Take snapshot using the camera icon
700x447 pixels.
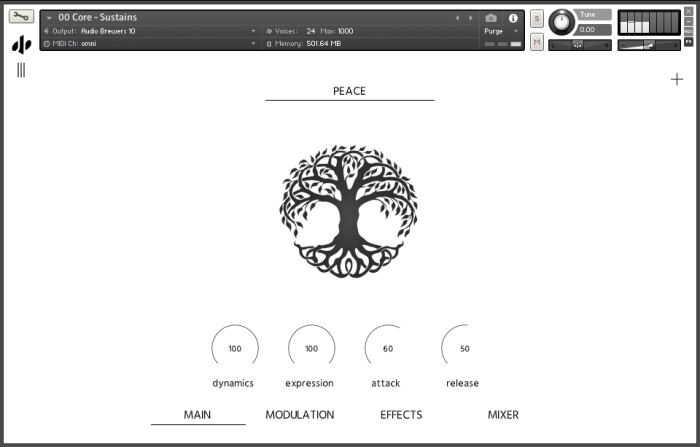click(491, 18)
